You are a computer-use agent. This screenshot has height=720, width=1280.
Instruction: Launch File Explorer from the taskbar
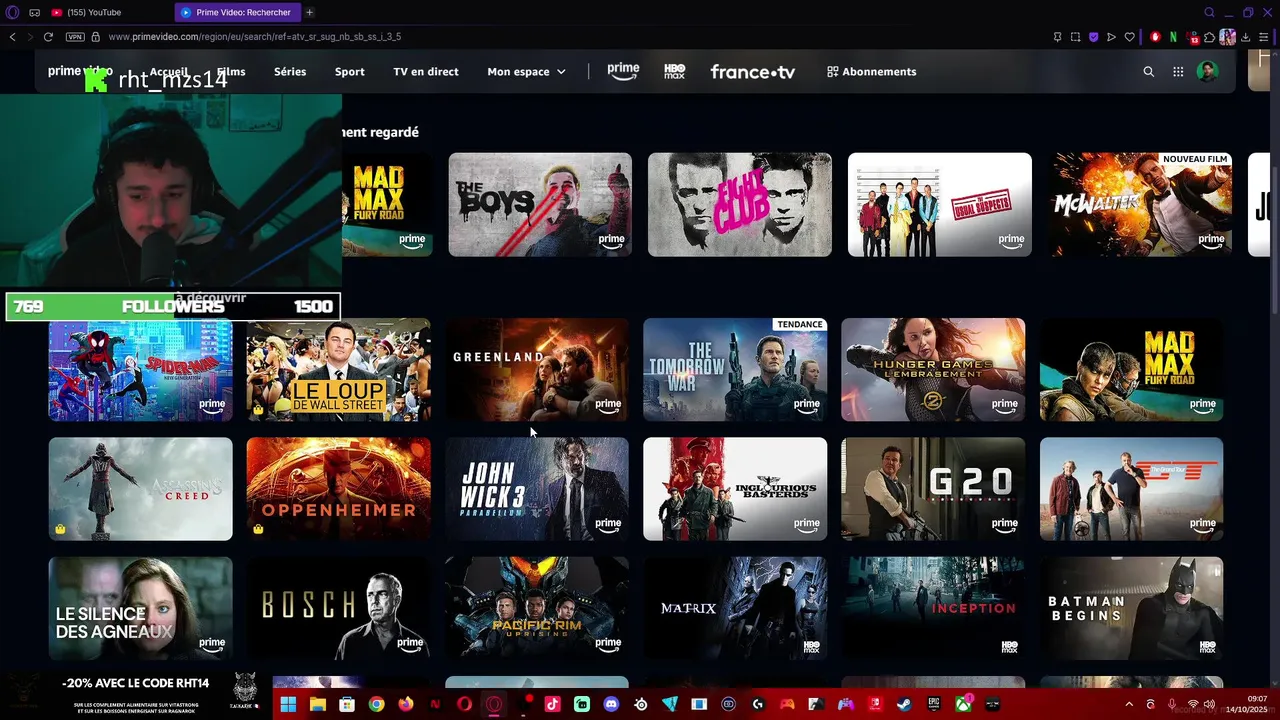coord(318,704)
